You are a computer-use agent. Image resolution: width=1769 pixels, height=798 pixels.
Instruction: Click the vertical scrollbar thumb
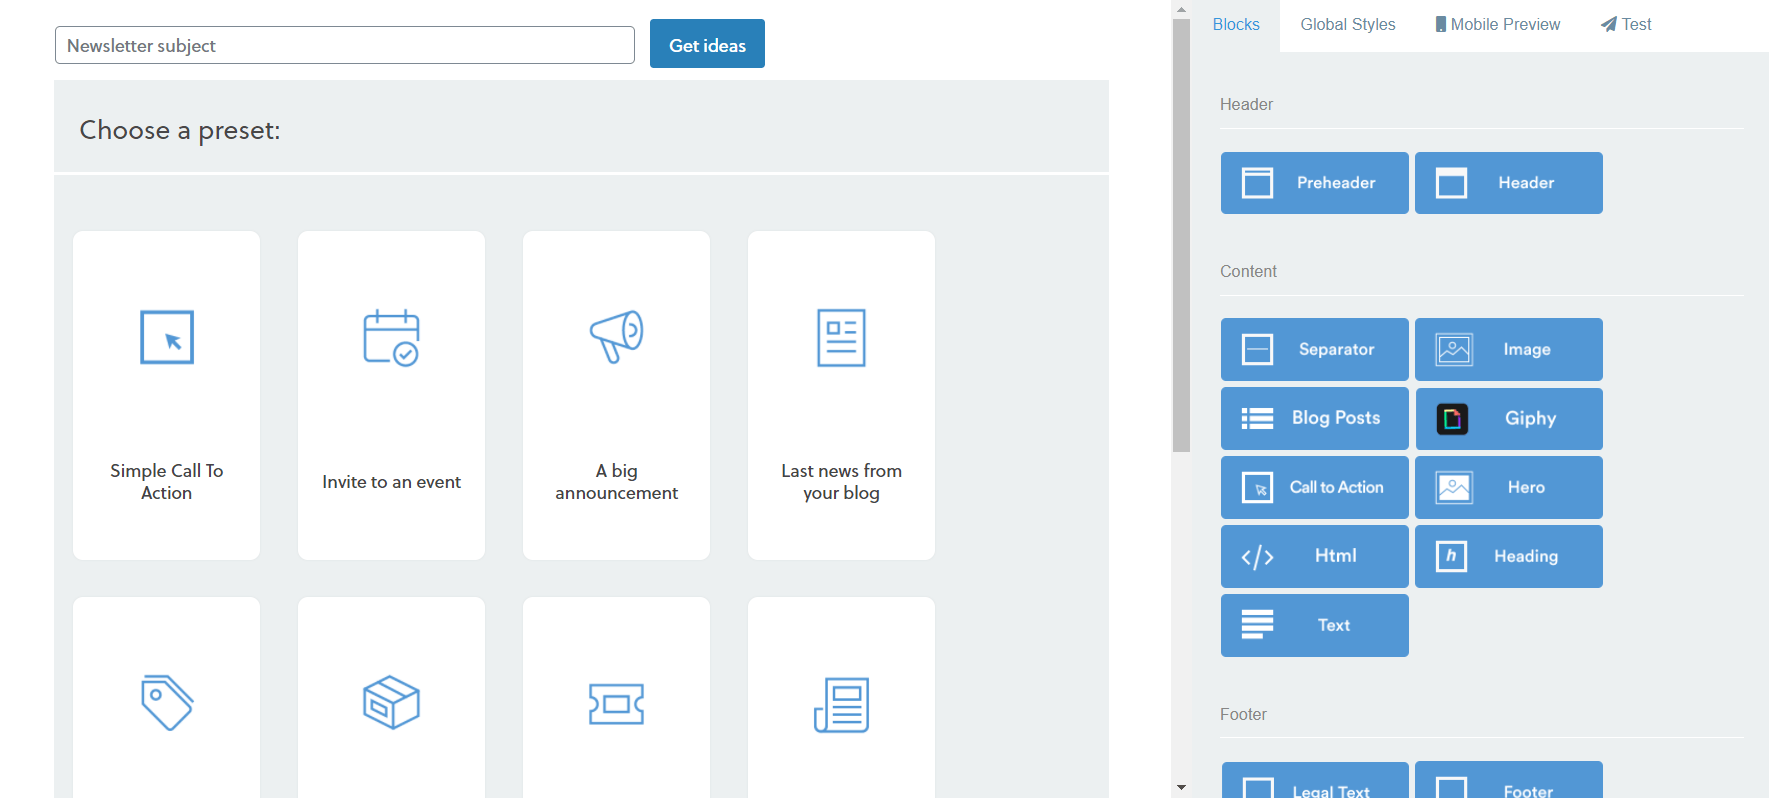click(x=1181, y=235)
